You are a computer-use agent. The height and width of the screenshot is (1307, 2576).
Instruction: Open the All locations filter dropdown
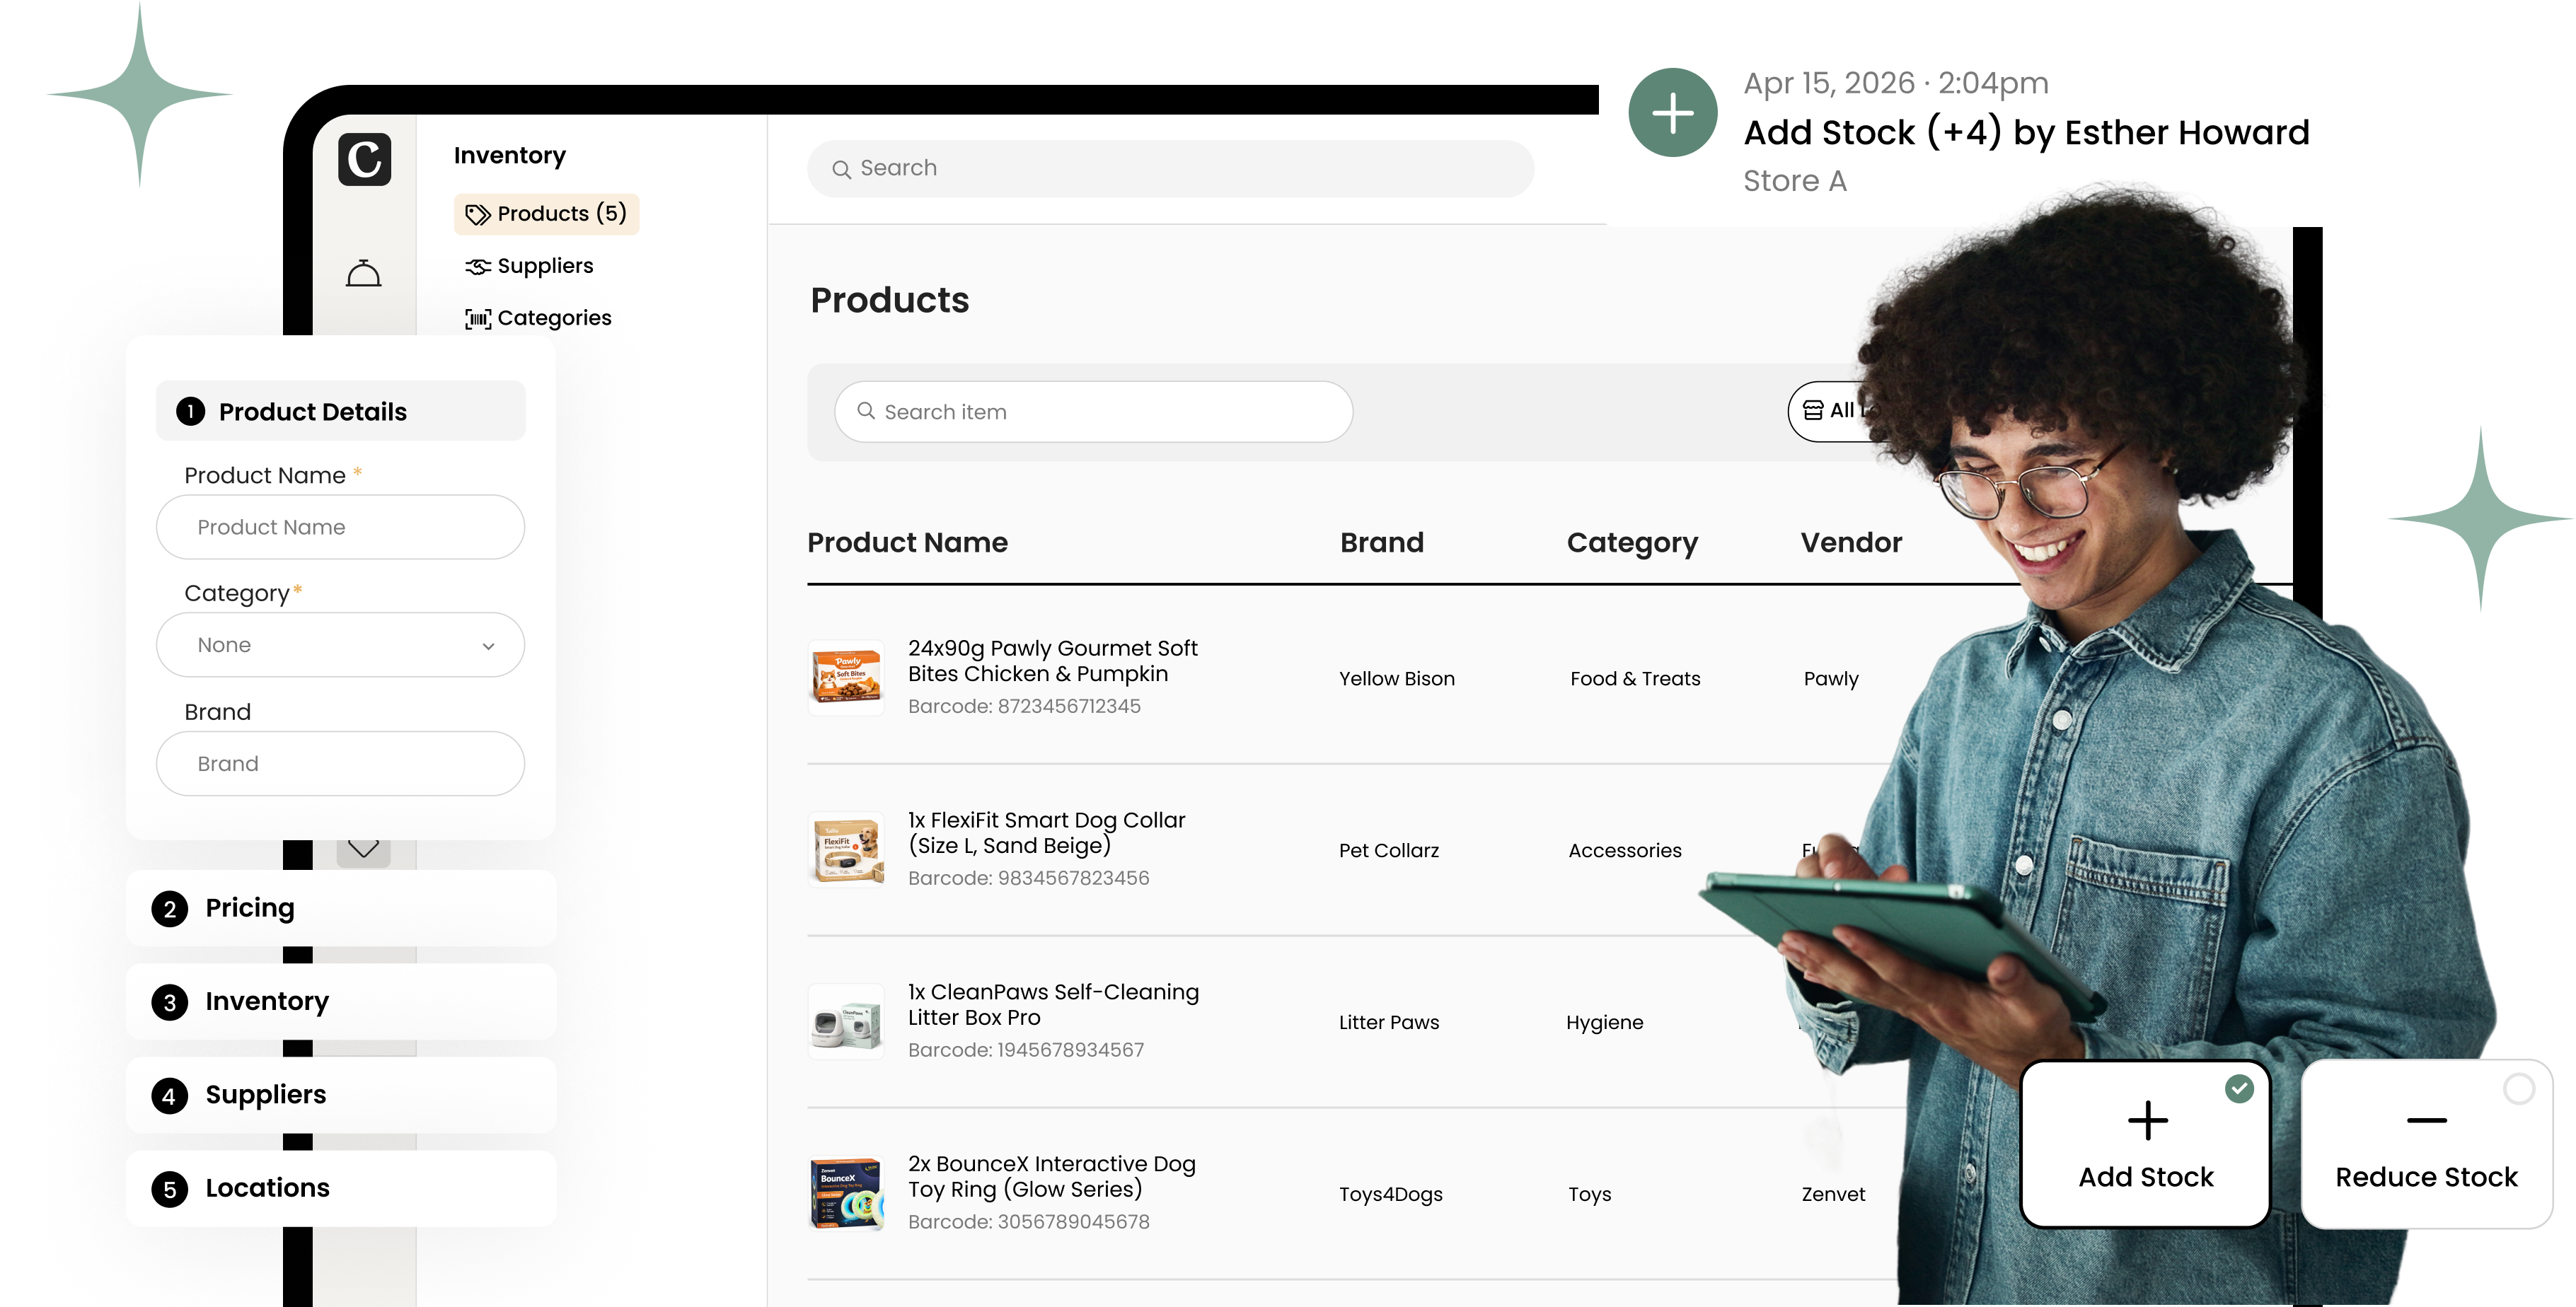tap(1835, 410)
